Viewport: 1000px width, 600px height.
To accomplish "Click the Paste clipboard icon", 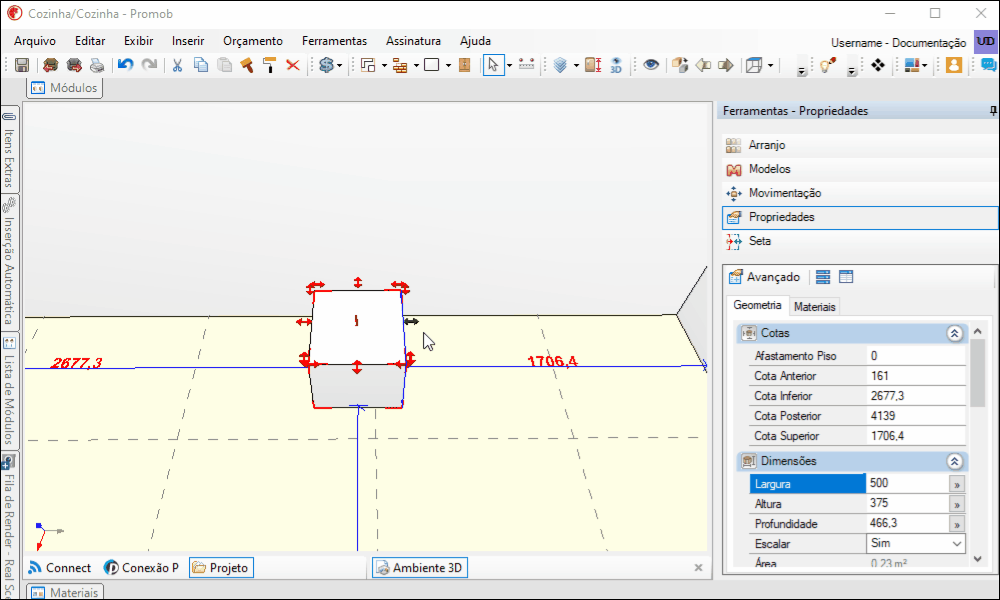I will 224,65.
